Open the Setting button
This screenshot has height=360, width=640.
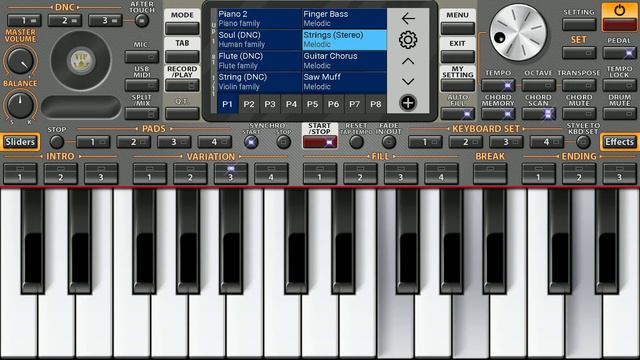click(x=579, y=24)
